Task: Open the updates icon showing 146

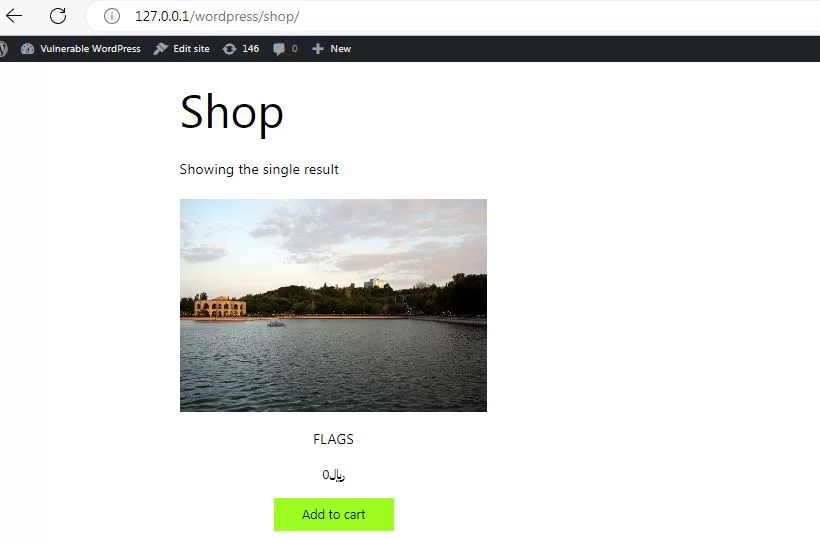Action: tap(229, 48)
